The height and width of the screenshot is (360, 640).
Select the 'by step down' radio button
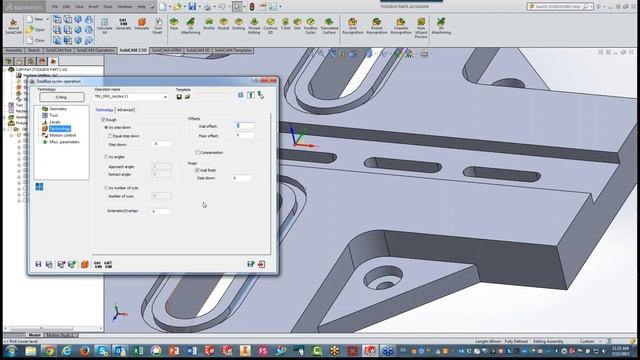[x=106, y=128]
